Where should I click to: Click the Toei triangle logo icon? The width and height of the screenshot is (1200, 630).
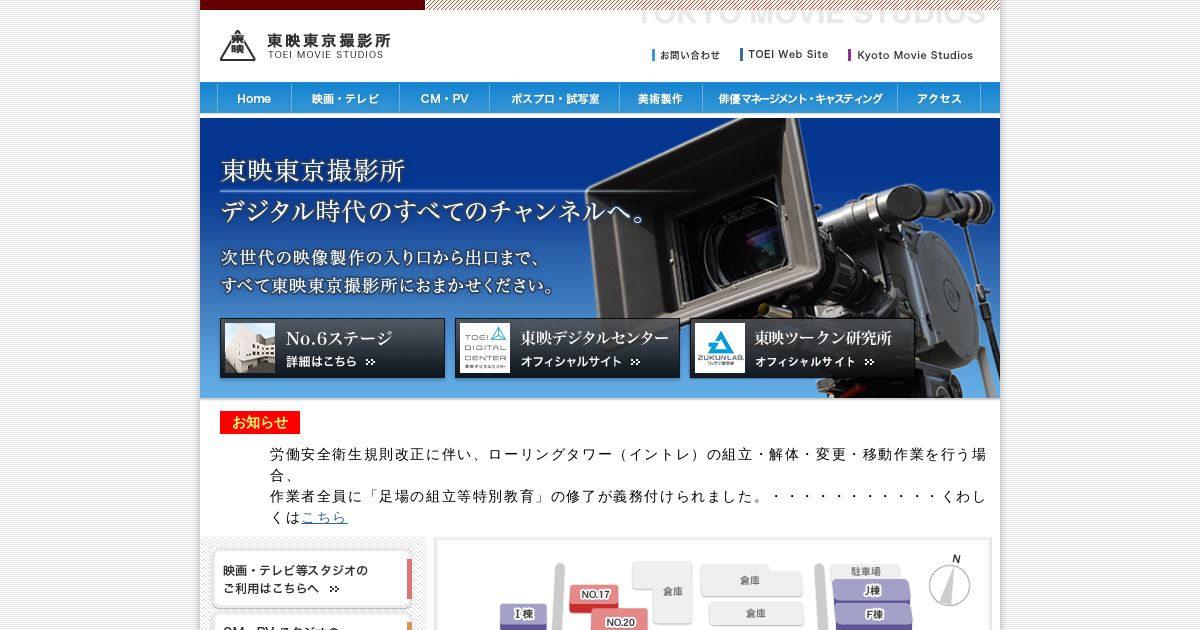238,45
